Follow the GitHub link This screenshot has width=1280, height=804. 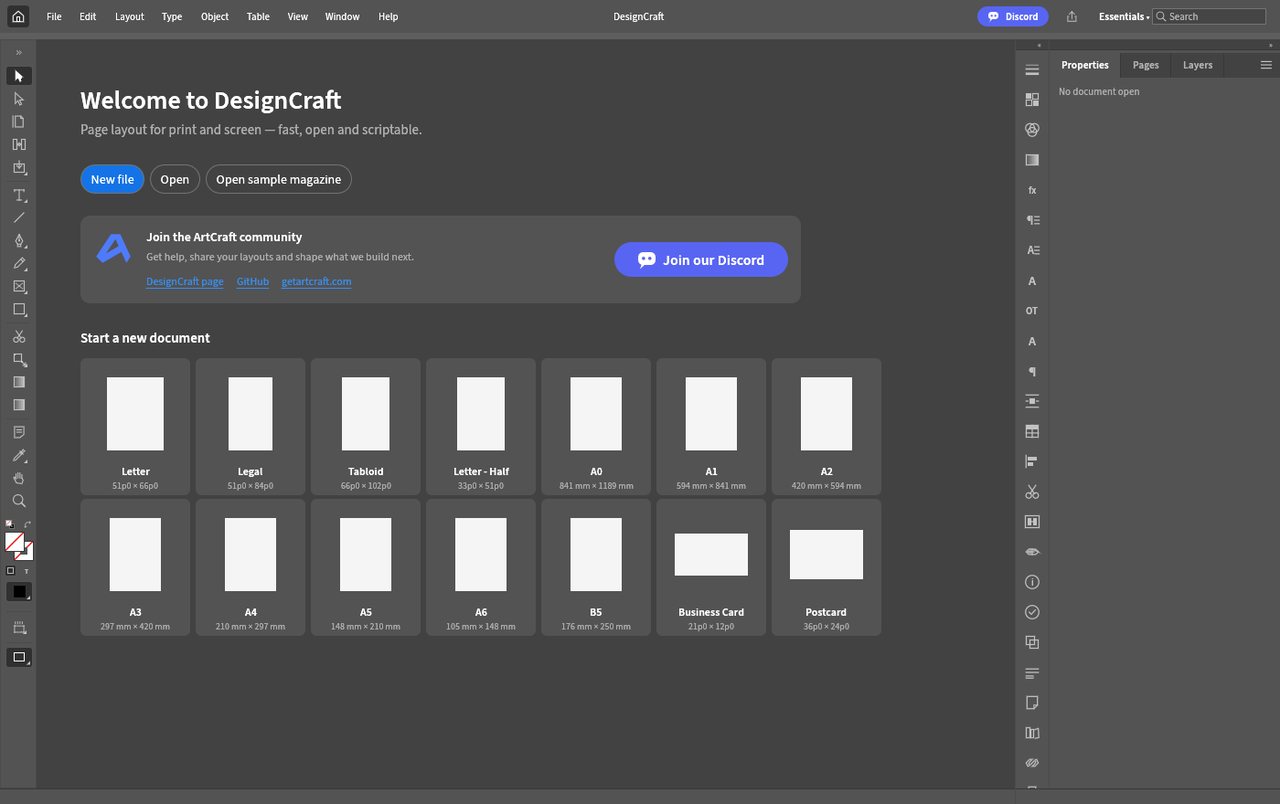click(253, 282)
